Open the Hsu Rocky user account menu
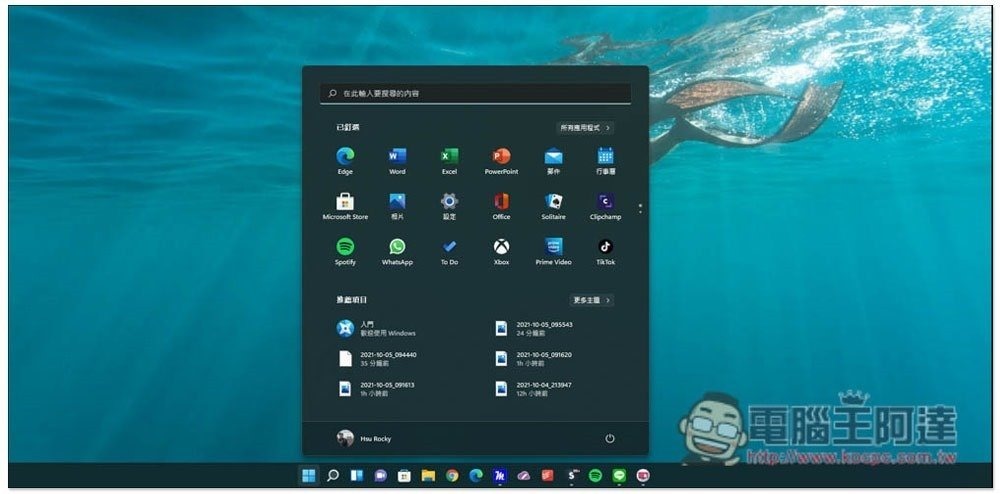Viewport: 1000px width, 494px height. (364, 439)
